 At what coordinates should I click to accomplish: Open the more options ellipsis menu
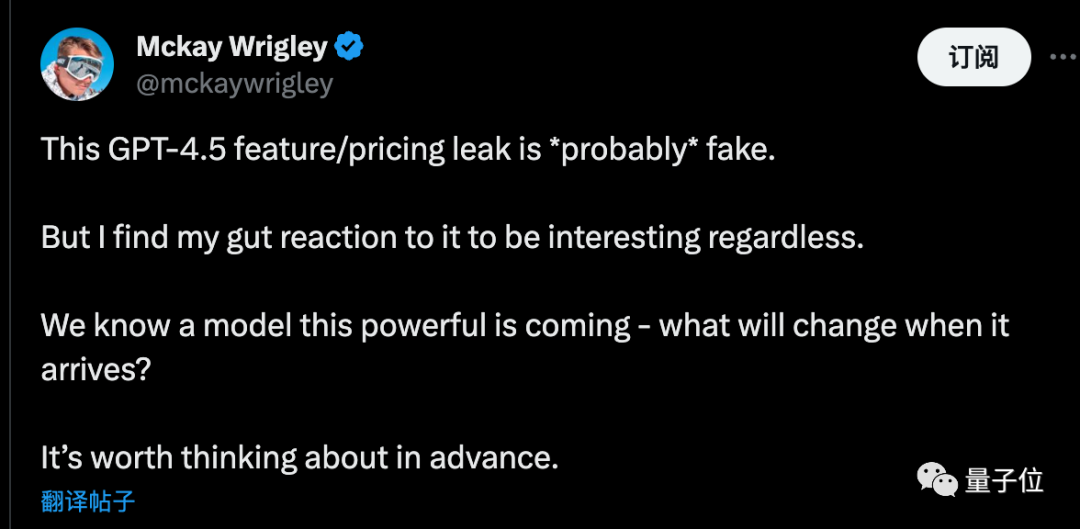(x=1063, y=58)
